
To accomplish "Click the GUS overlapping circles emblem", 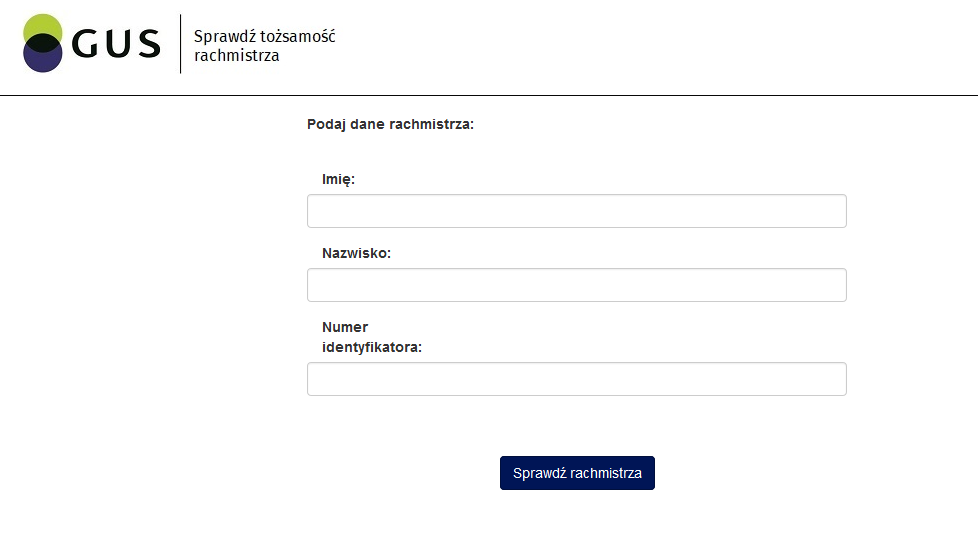I will 42,43.
